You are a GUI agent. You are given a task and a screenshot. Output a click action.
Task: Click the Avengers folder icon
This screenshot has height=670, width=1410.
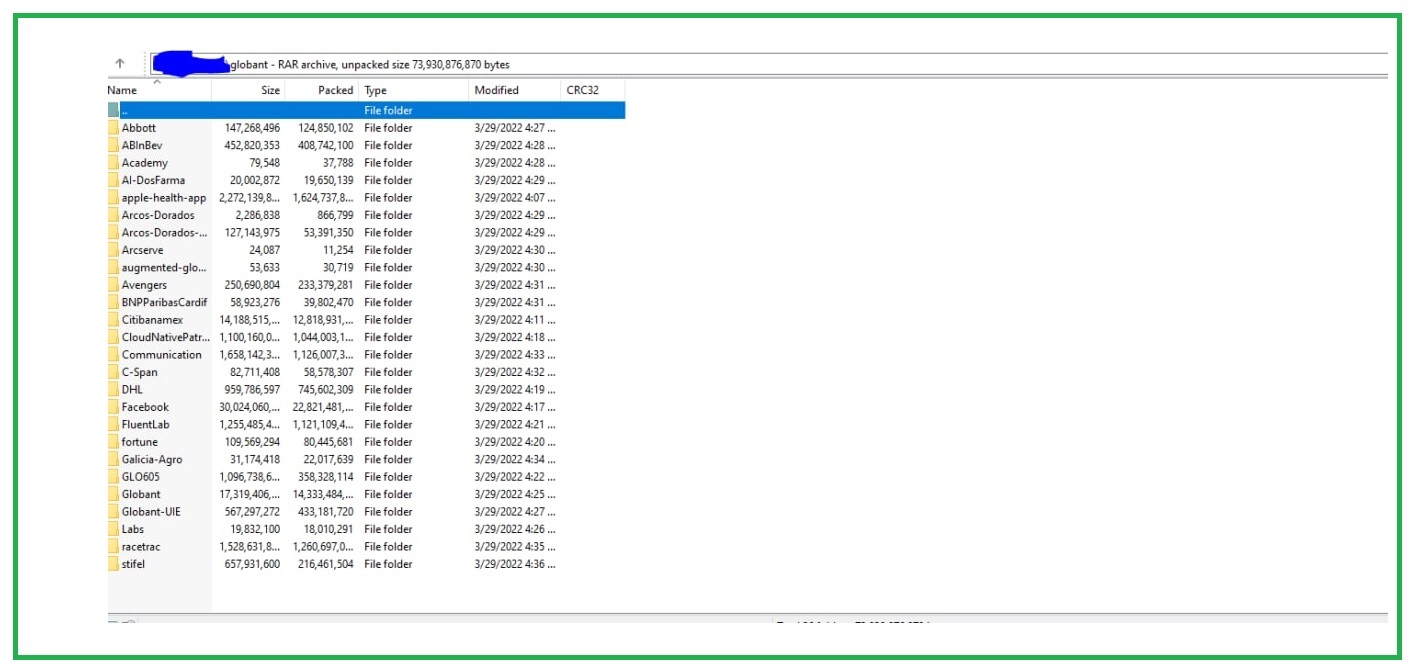click(113, 285)
